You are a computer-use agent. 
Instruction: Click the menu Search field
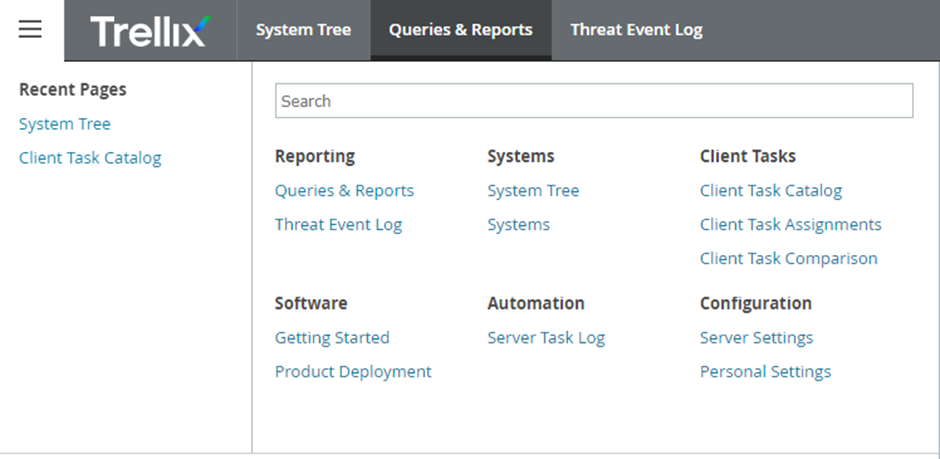pos(593,101)
